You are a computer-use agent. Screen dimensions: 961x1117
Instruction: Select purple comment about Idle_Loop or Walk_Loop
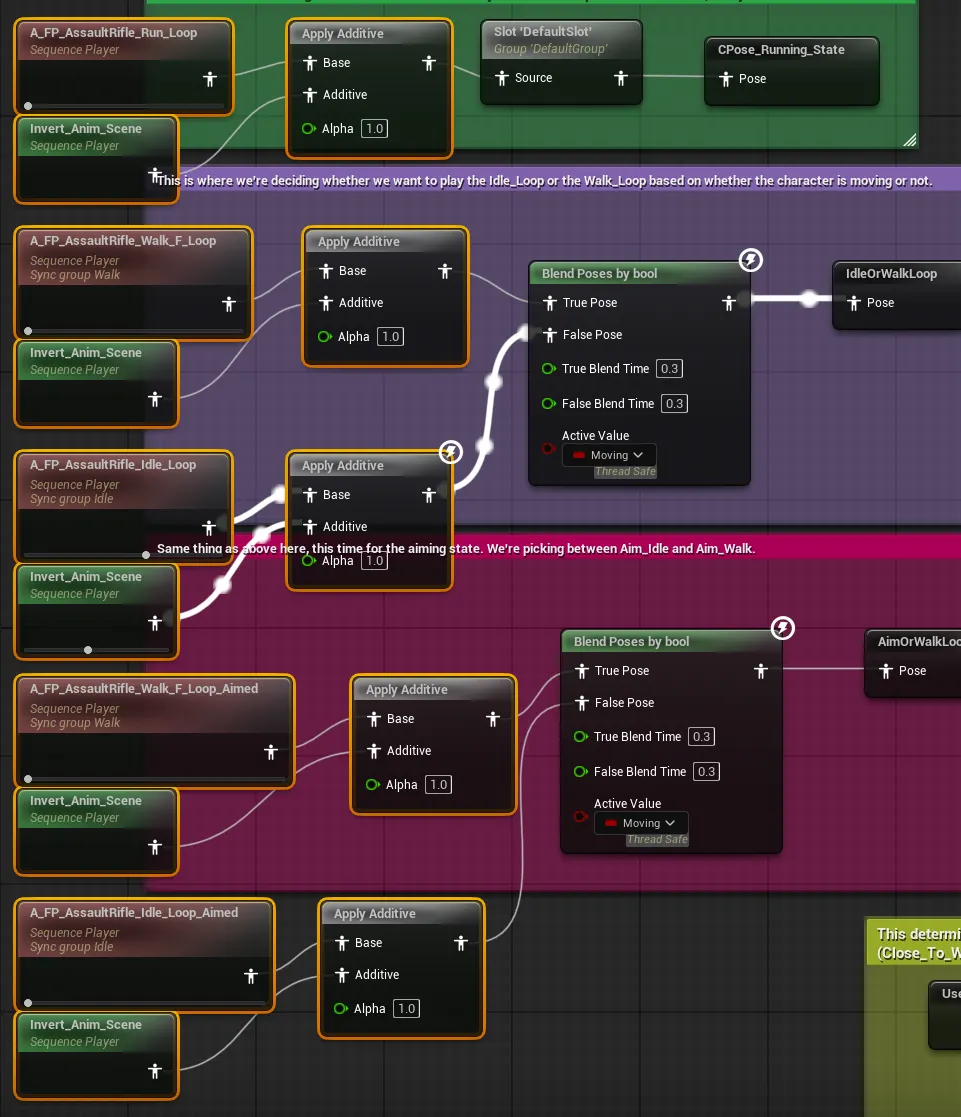(544, 181)
